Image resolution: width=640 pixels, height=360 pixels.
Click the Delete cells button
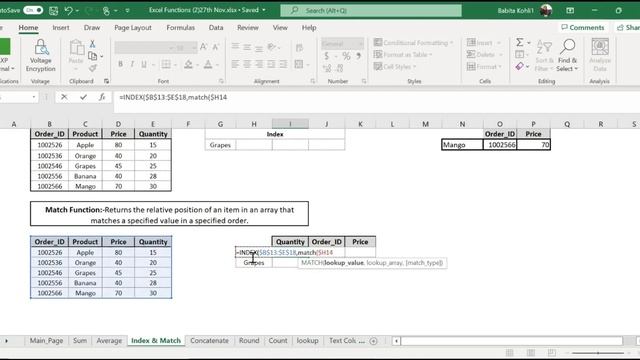click(x=484, y=54)
